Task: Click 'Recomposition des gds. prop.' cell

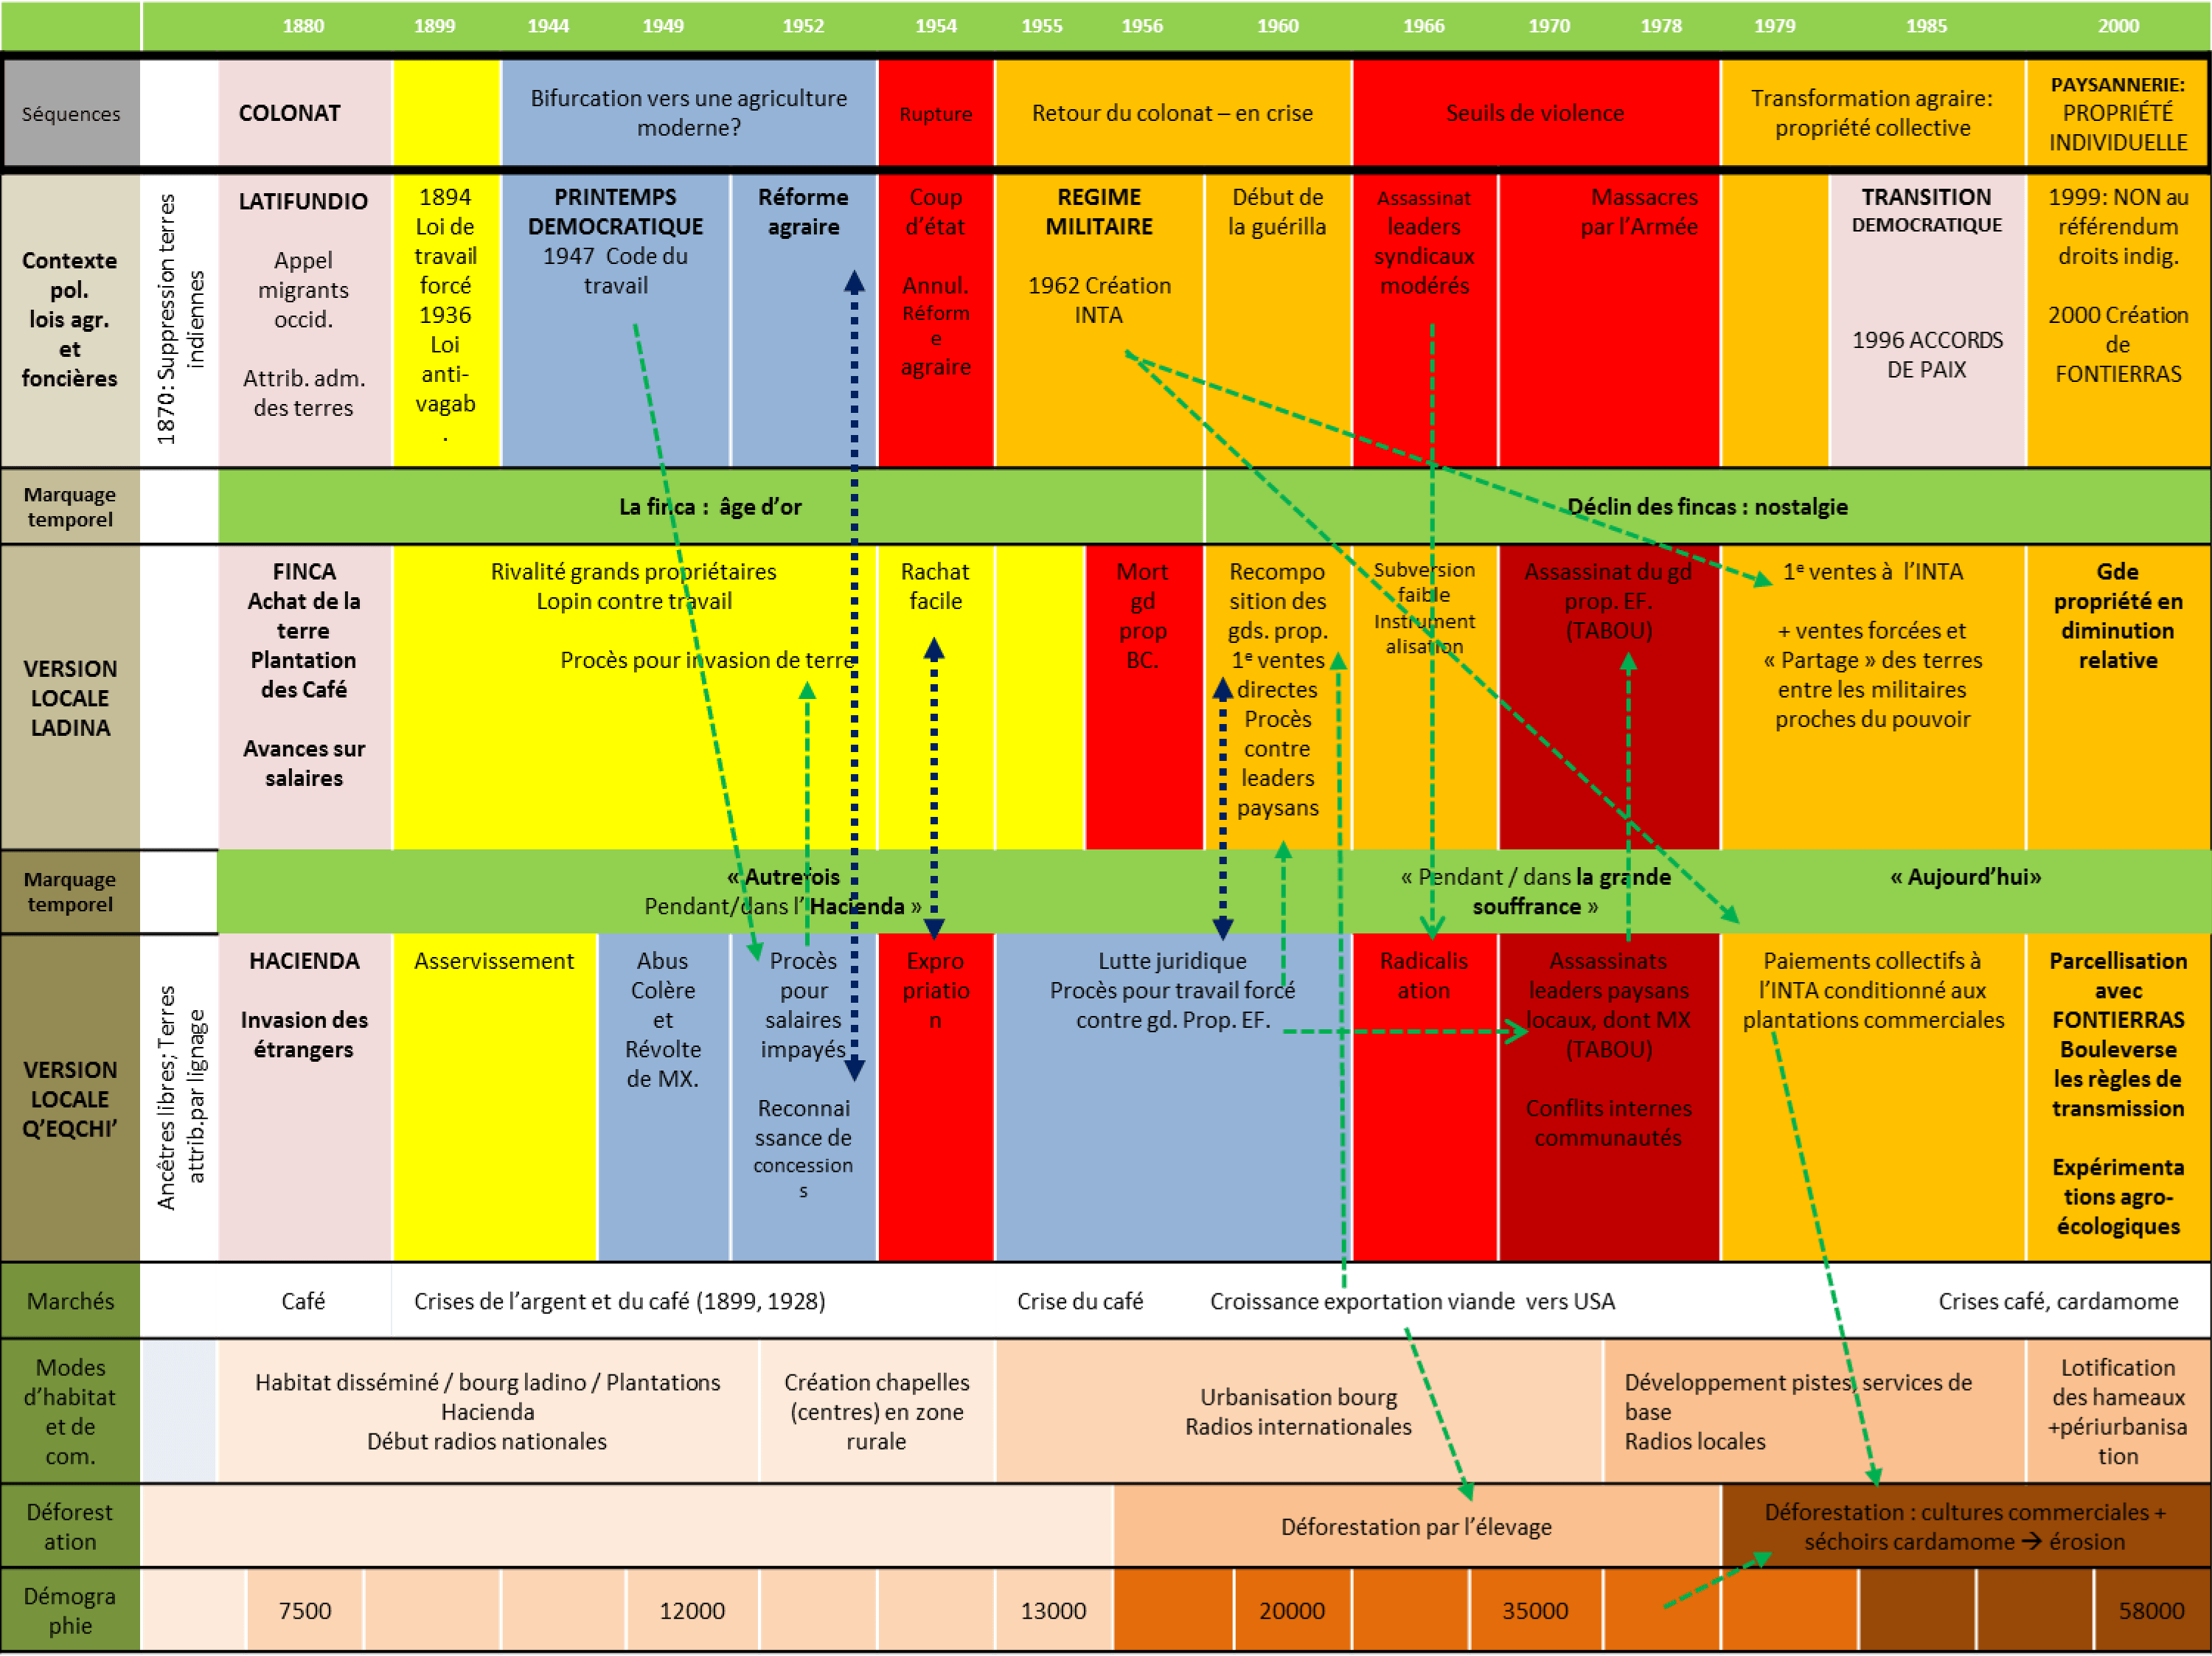Action: click(x=1278, y=698)
